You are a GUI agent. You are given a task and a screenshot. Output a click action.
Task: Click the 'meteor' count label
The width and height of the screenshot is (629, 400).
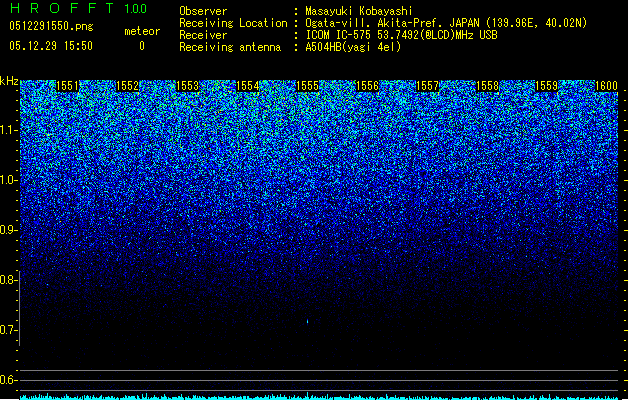point(142,31)
